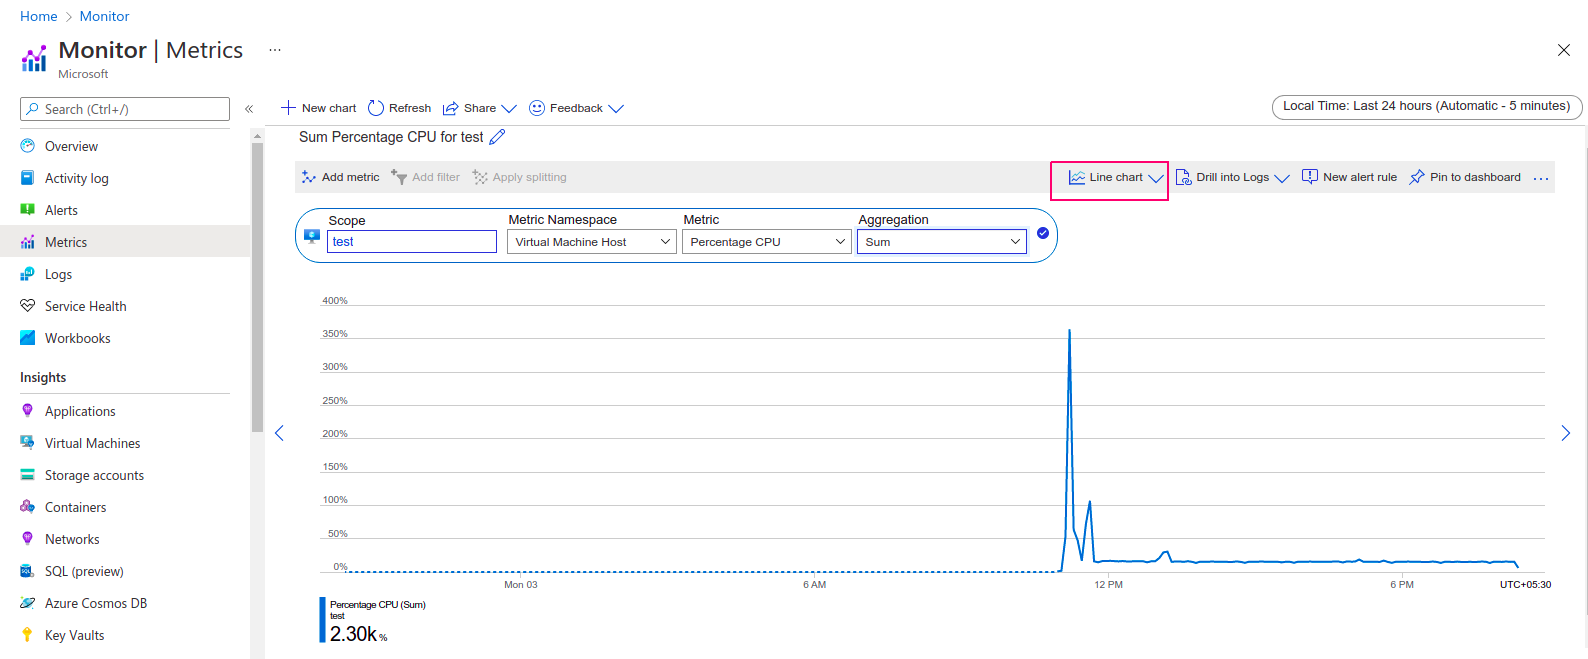The width and height of the screenshot is (1588, 659).
Task: Open the Metric Namespace combo box
Action: pyautogui.click(x=592, y=242)
